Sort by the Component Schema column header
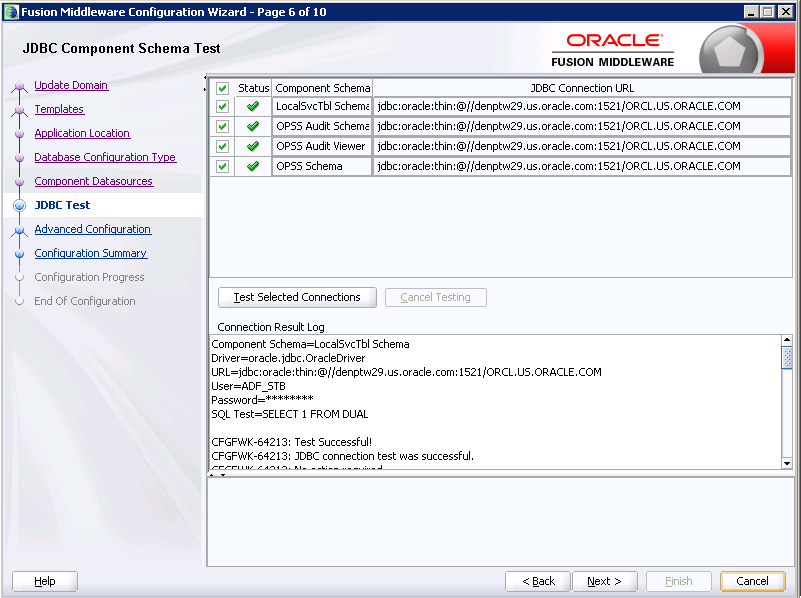 tap(322, 88)
